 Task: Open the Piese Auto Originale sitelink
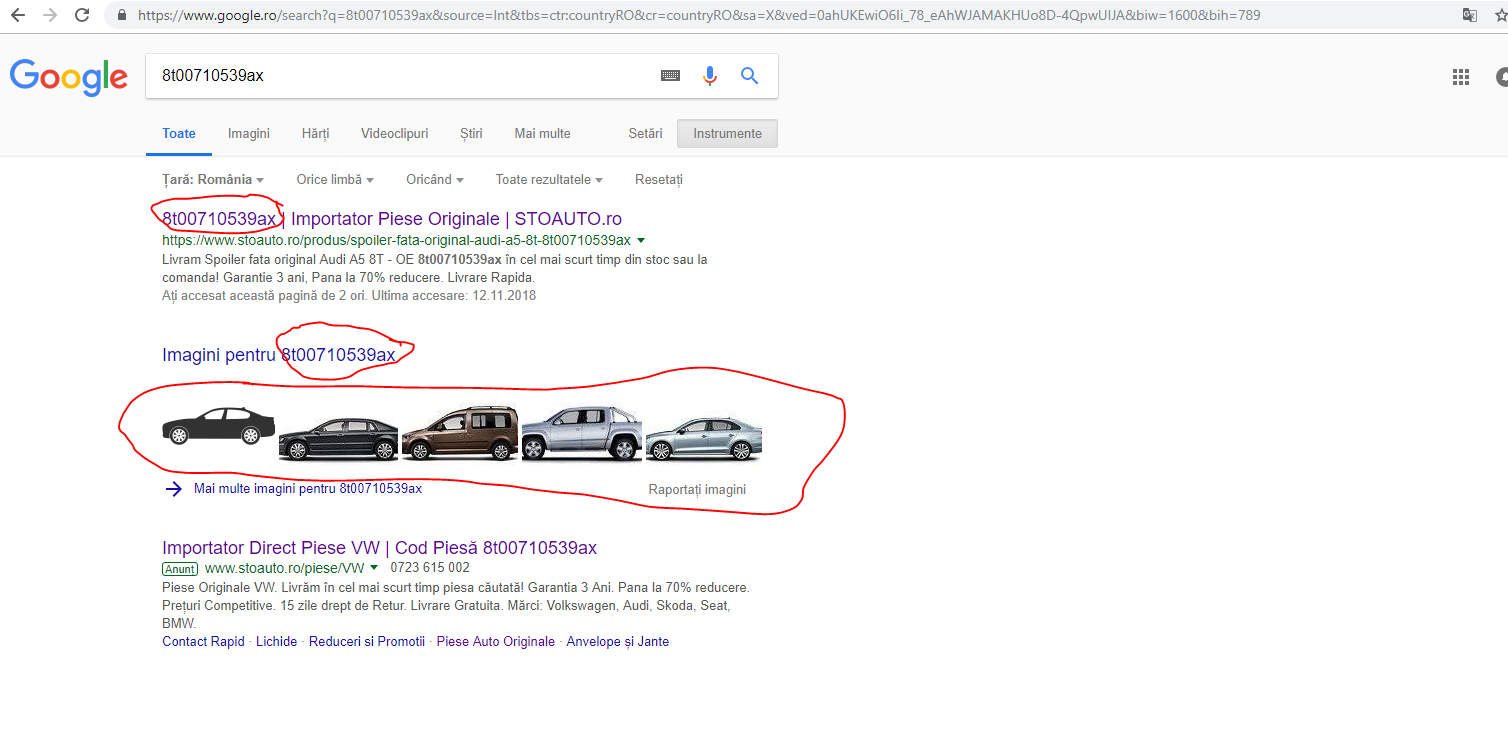pos(496,642)
